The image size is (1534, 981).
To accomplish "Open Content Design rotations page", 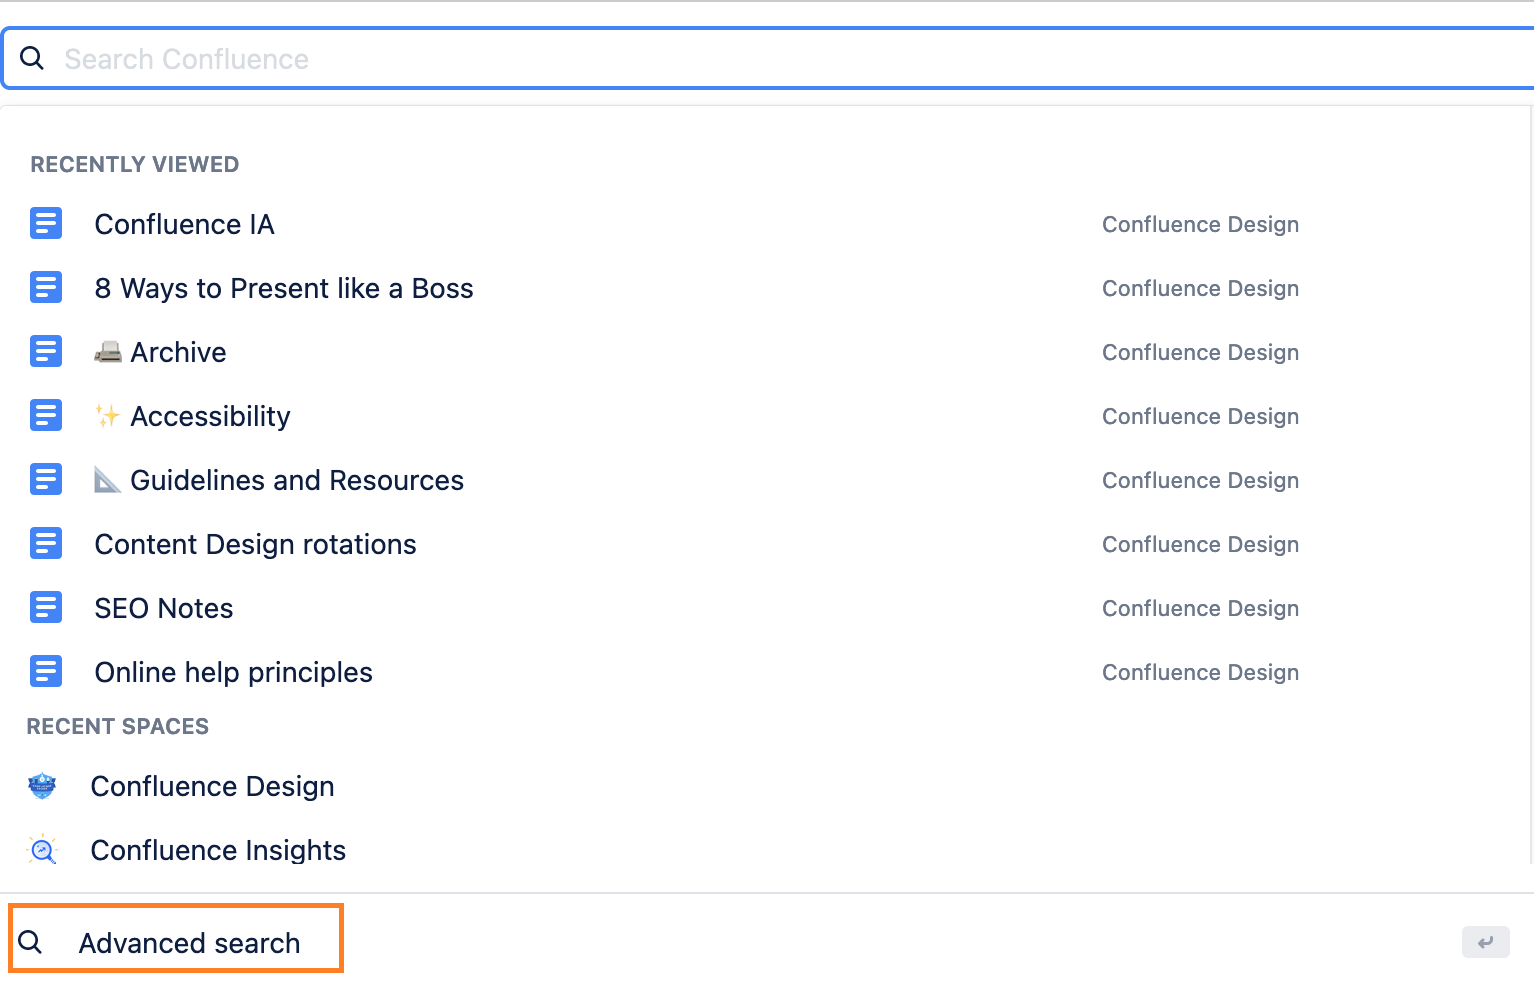I will coord(255,544).
